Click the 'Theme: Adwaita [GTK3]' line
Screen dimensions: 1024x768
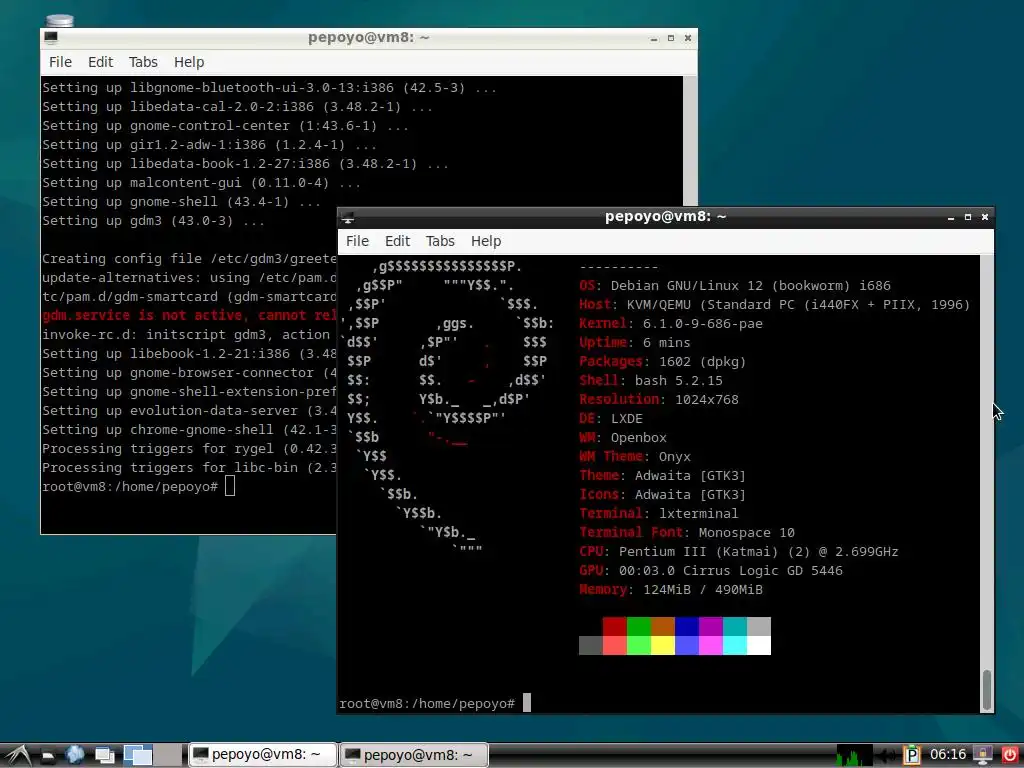(662, 475)
